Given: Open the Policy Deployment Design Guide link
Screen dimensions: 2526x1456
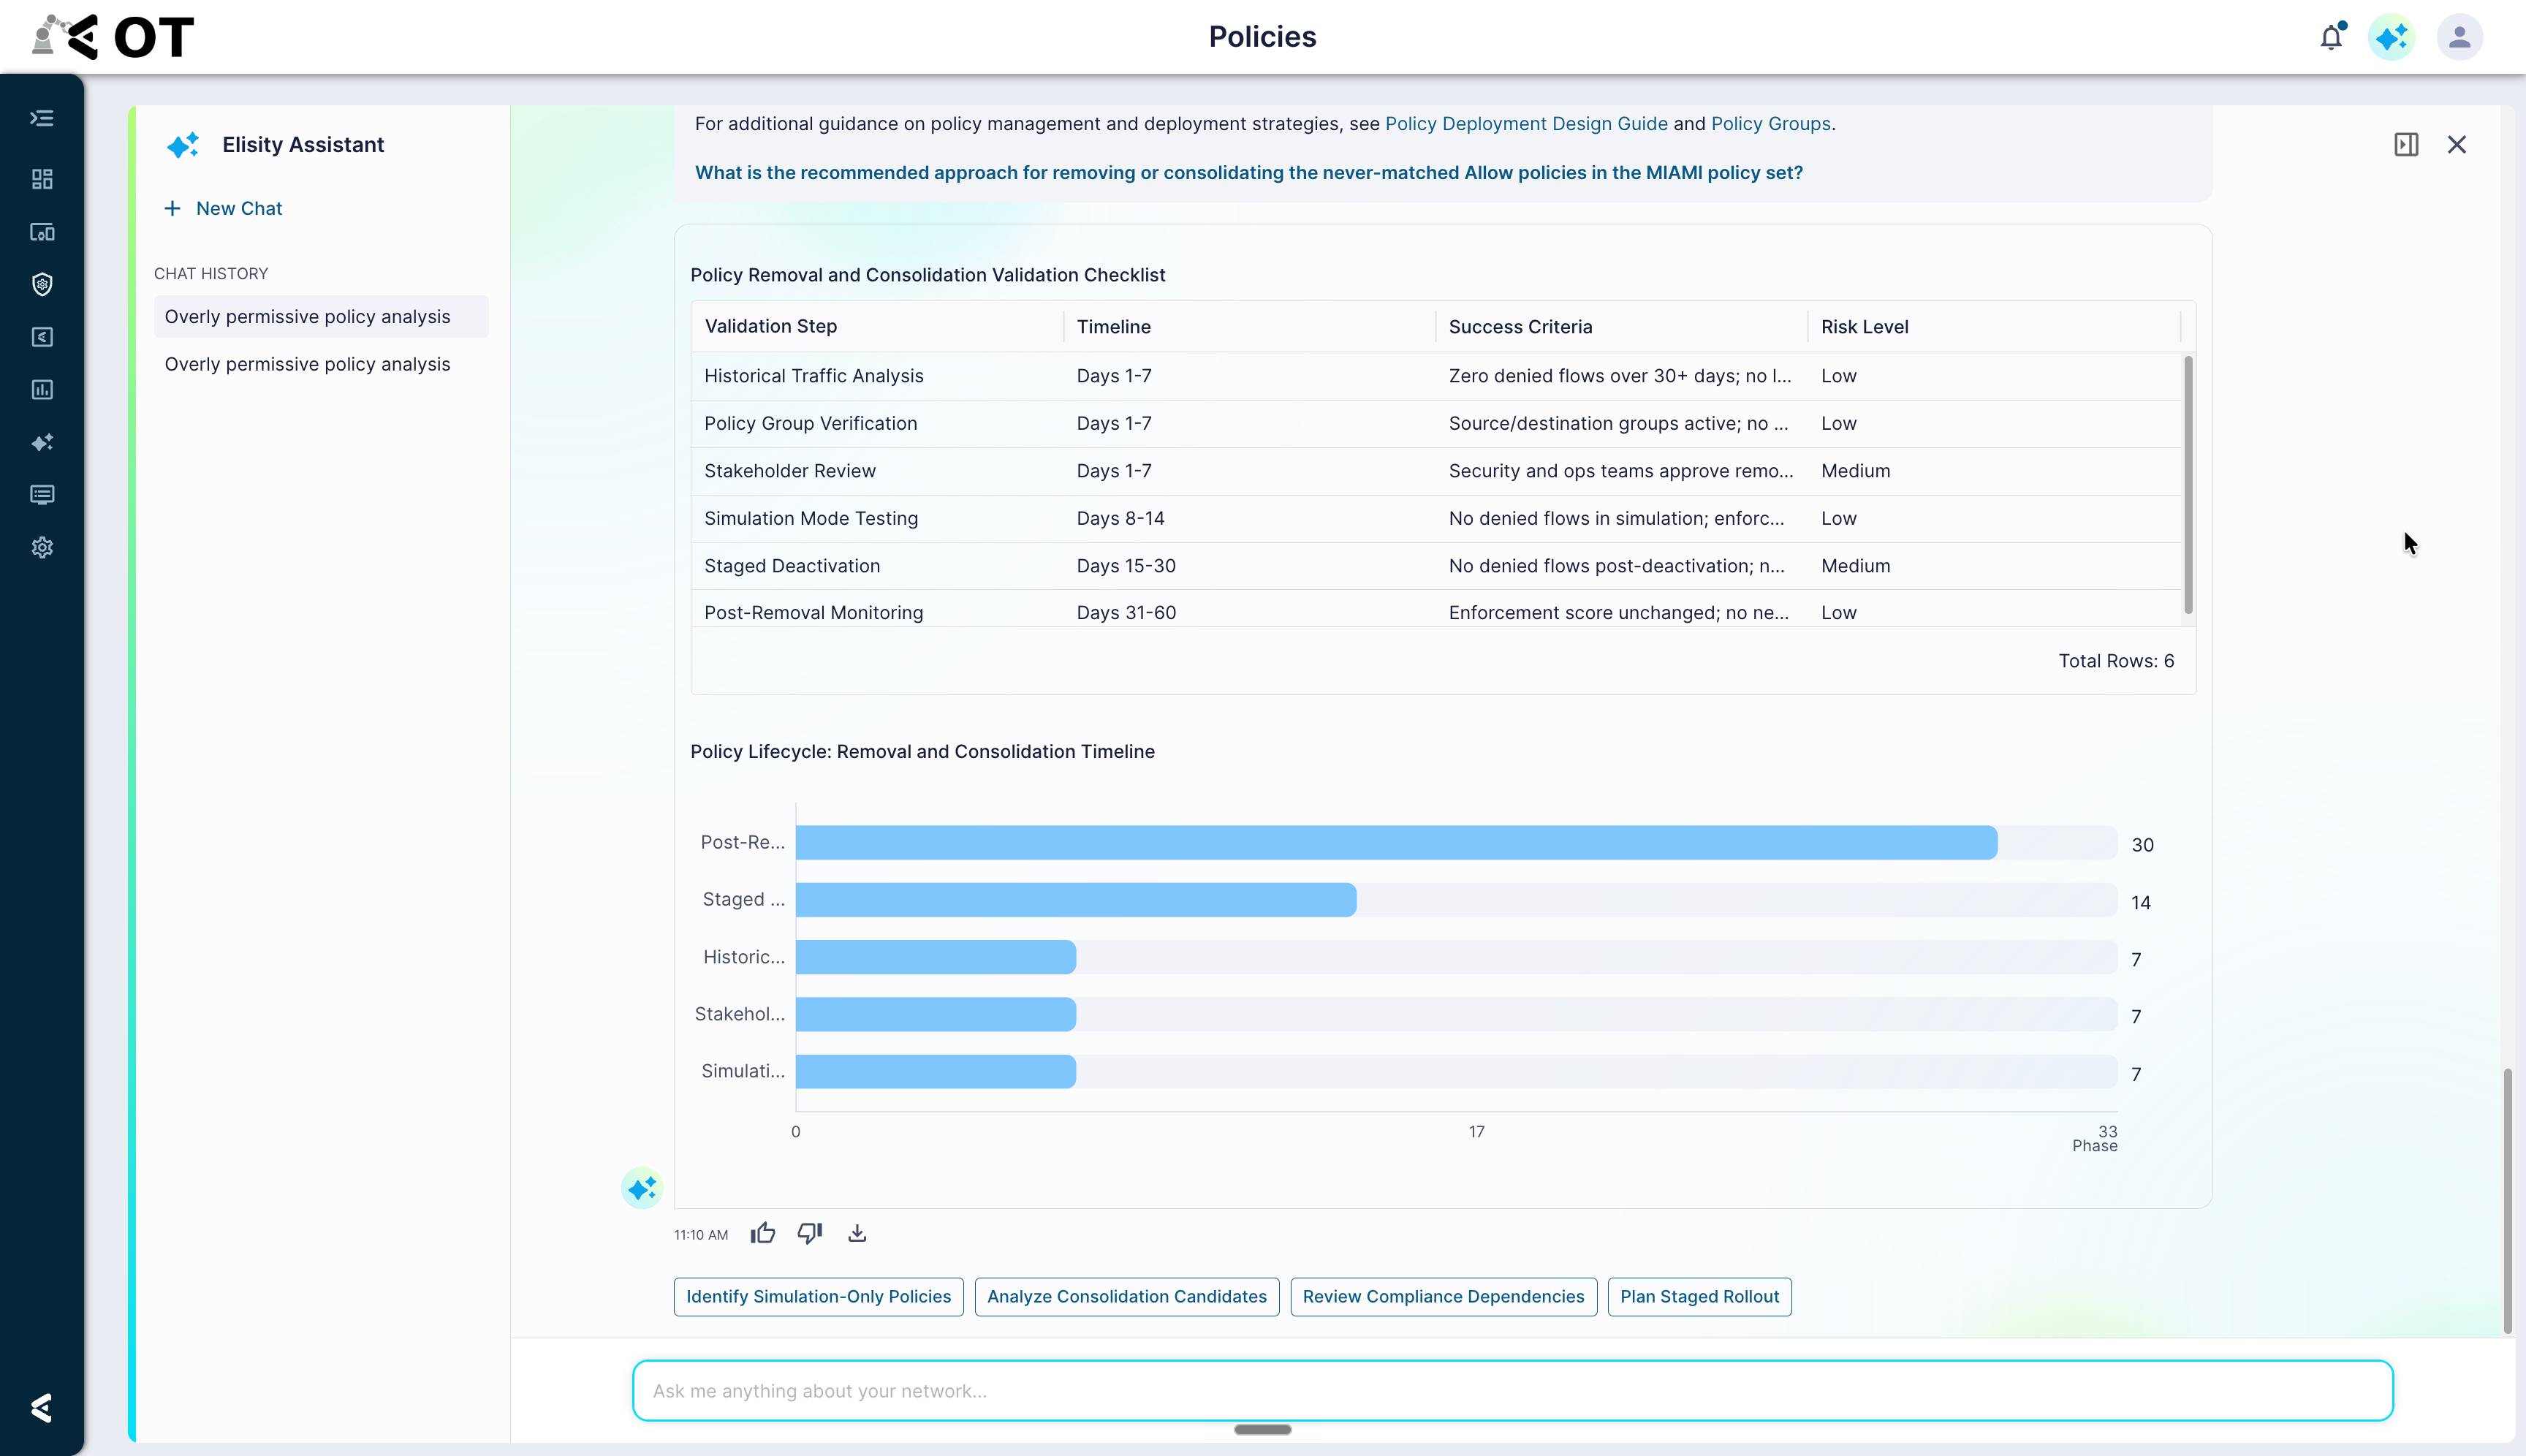Looking at the screenshot, I should point(1526,124).
